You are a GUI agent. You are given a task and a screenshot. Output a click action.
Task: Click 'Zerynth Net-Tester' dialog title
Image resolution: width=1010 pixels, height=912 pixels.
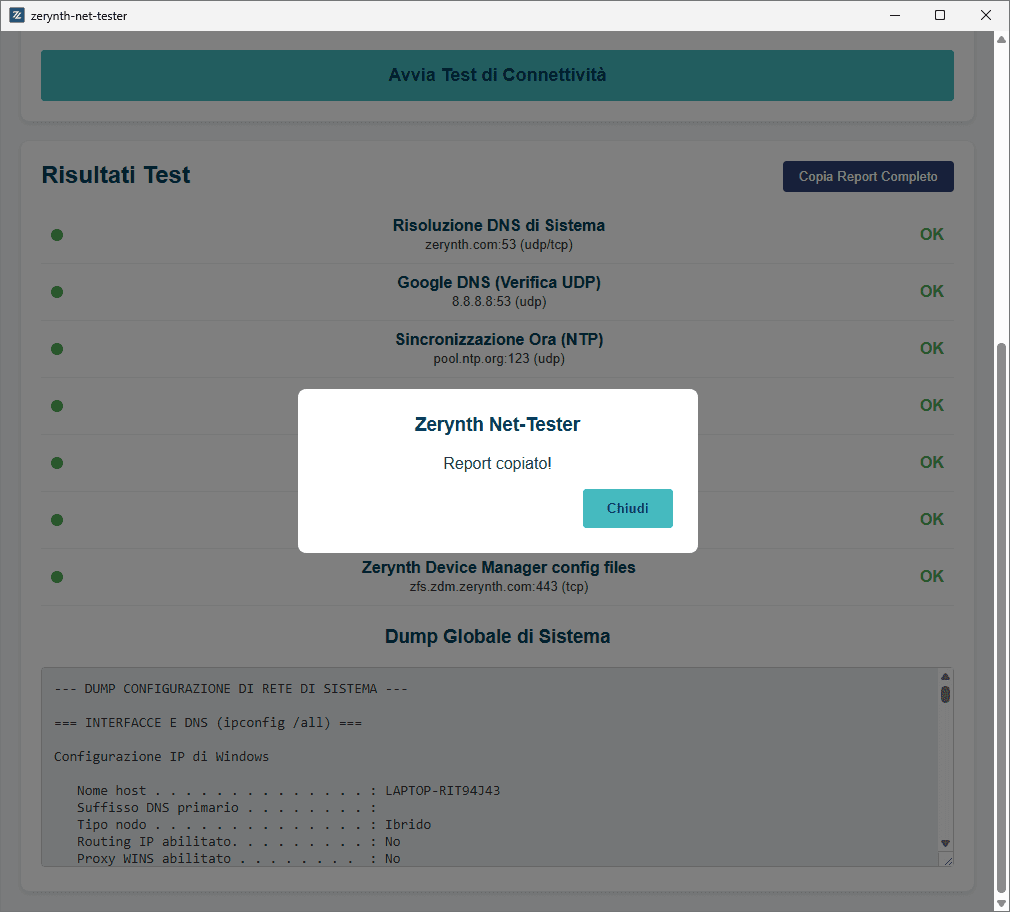(x=497, y=424)
